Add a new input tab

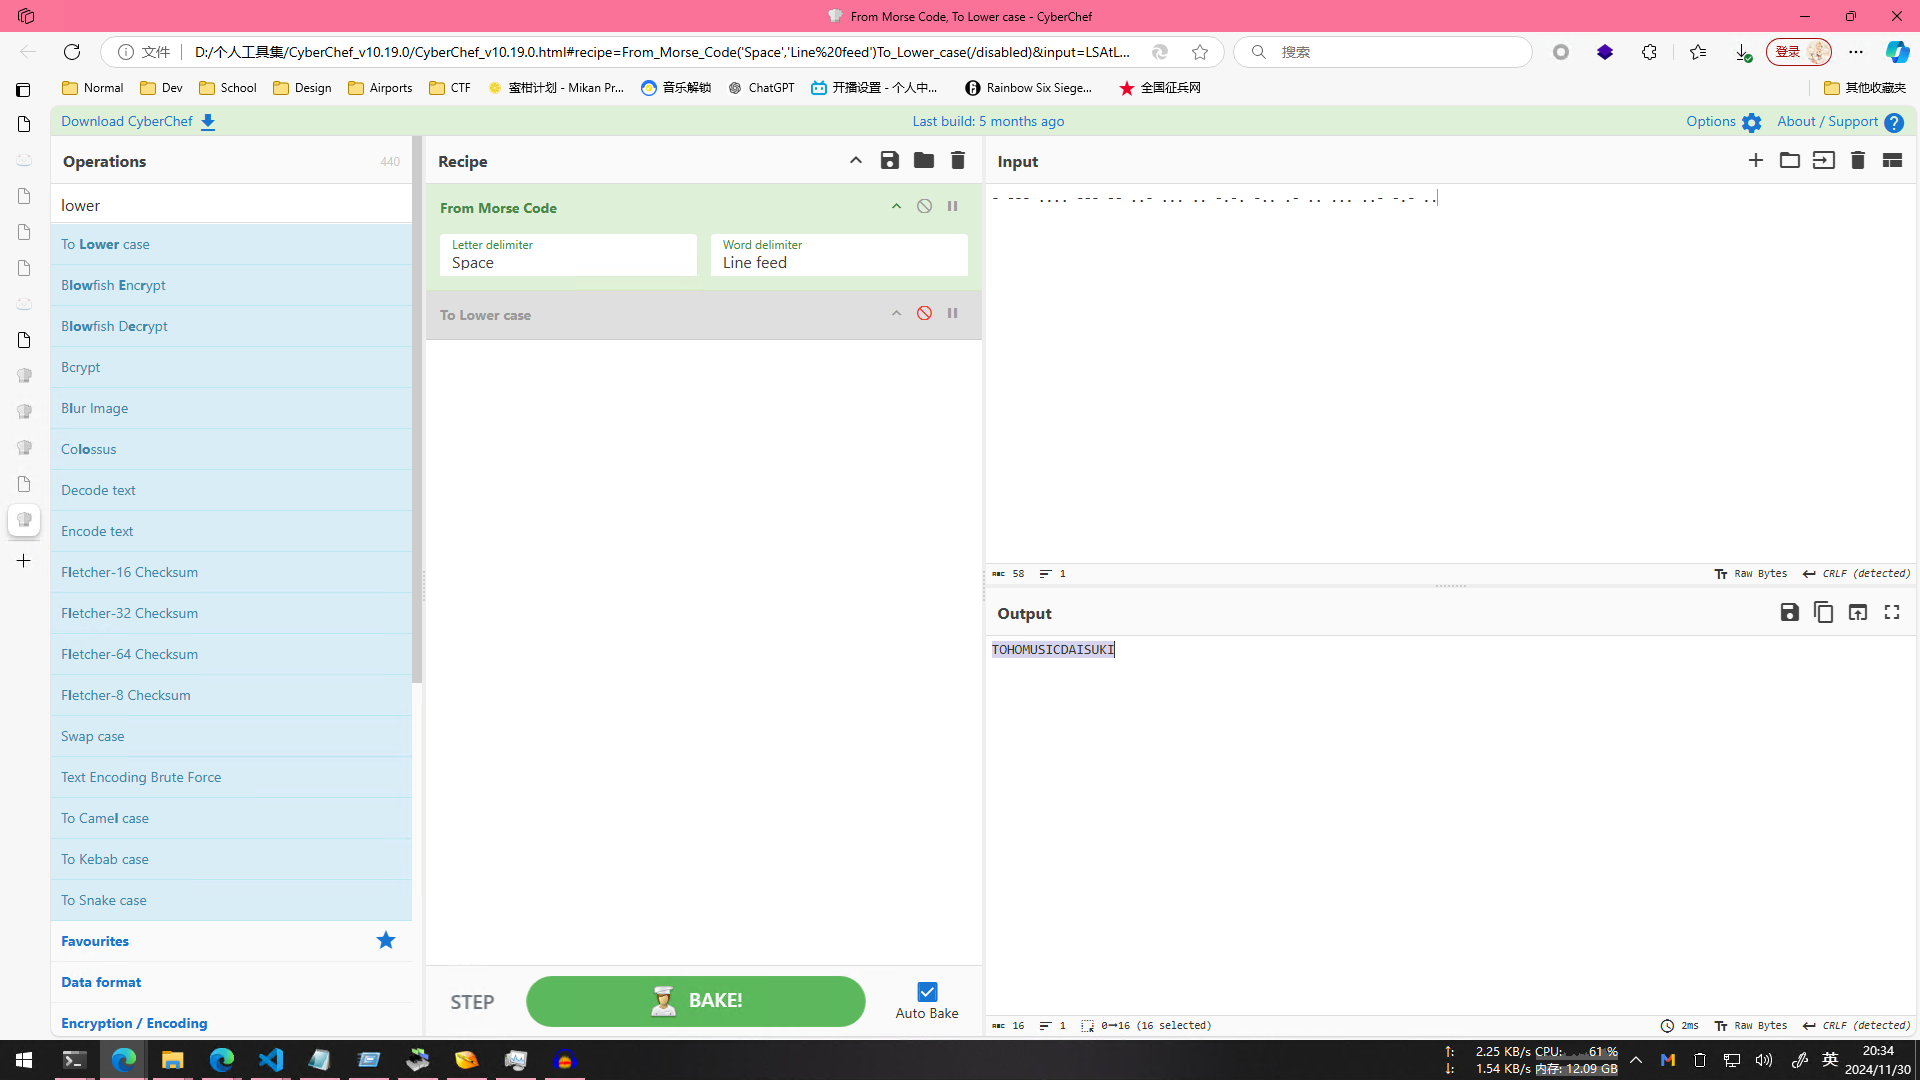[1755, 161]
